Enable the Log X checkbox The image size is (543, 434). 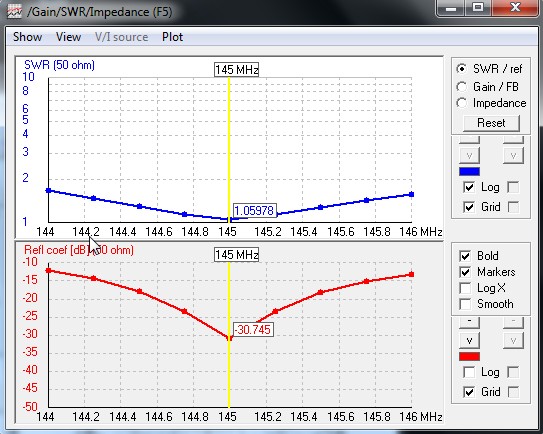pos(465,288)
